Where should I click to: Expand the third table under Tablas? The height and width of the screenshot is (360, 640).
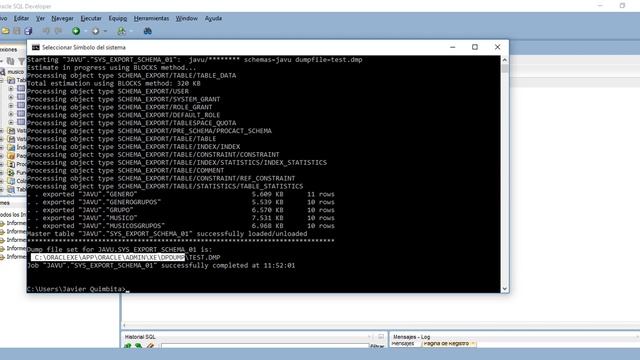tap(11, 105)
